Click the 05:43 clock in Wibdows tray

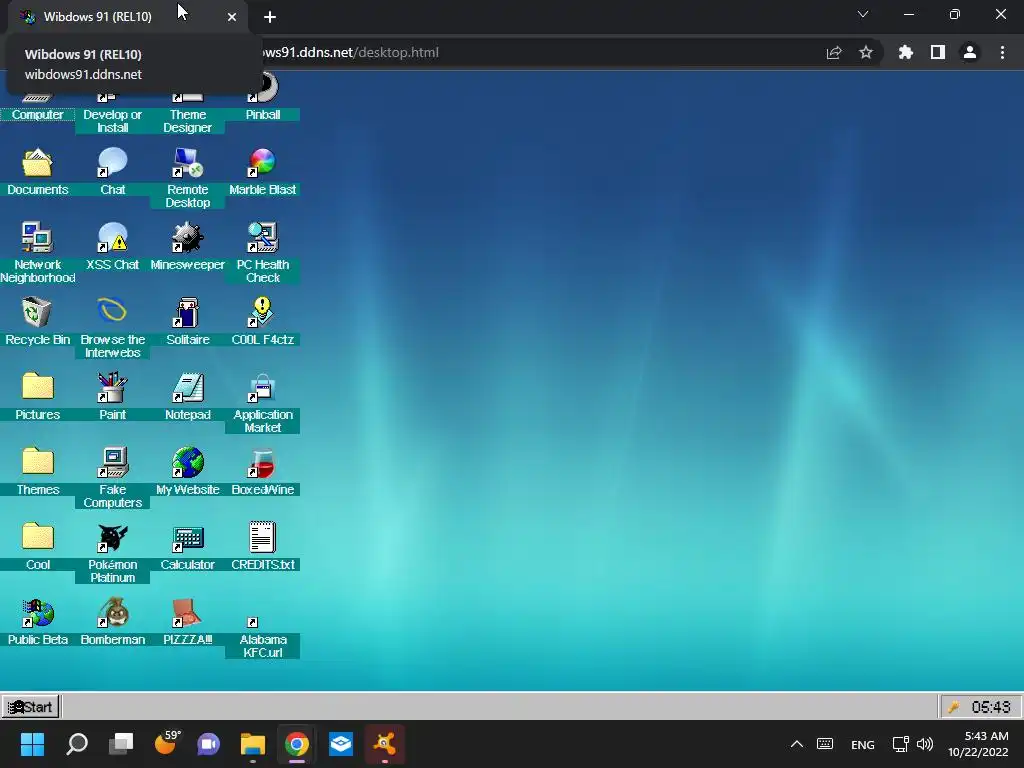coord(991,707)
